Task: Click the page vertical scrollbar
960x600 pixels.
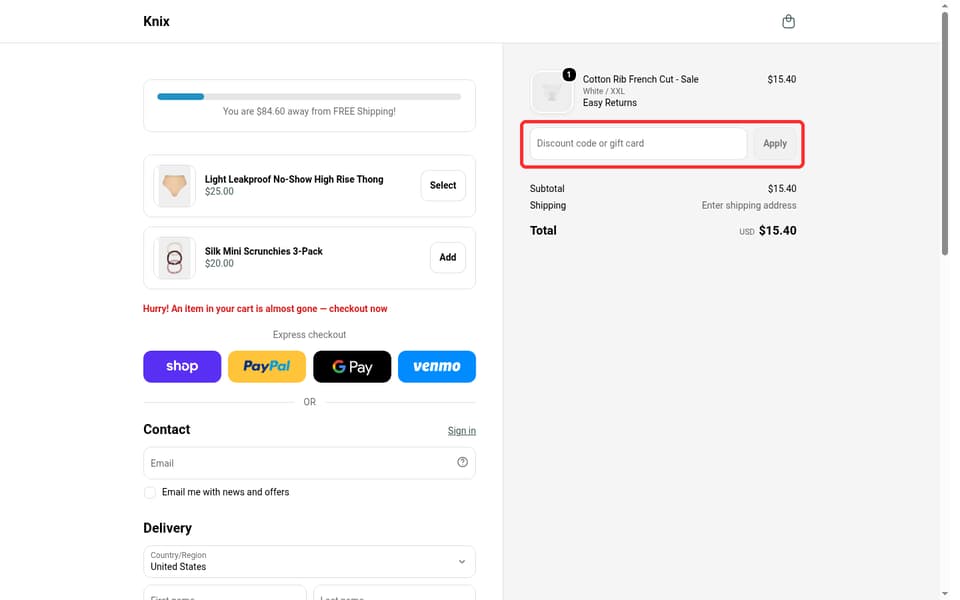Action: (x=945, y=135)
